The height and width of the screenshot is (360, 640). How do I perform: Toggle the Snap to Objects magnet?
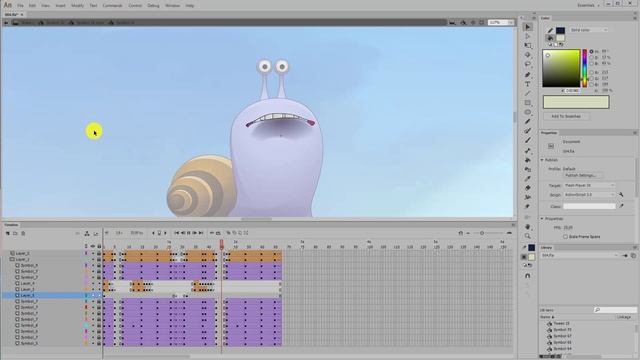(x=528, y=276)
